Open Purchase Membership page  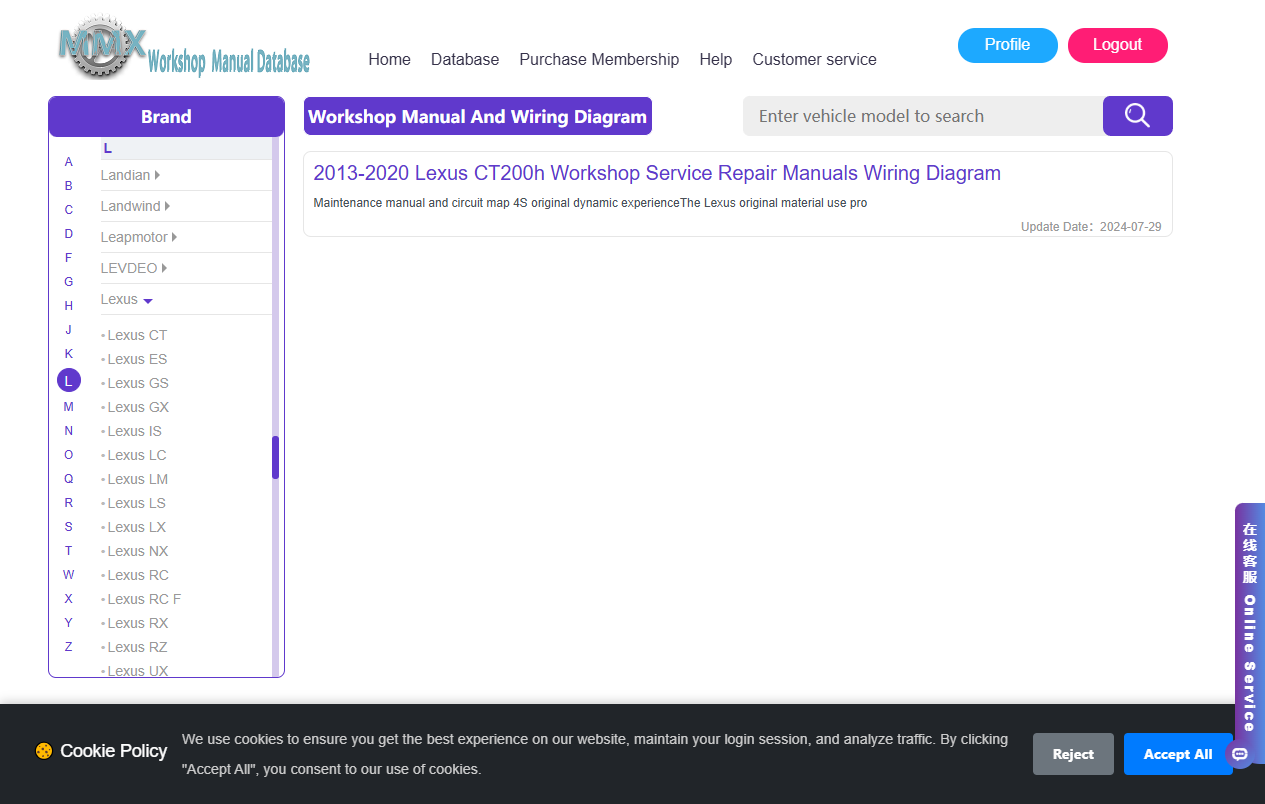(599, 59)
